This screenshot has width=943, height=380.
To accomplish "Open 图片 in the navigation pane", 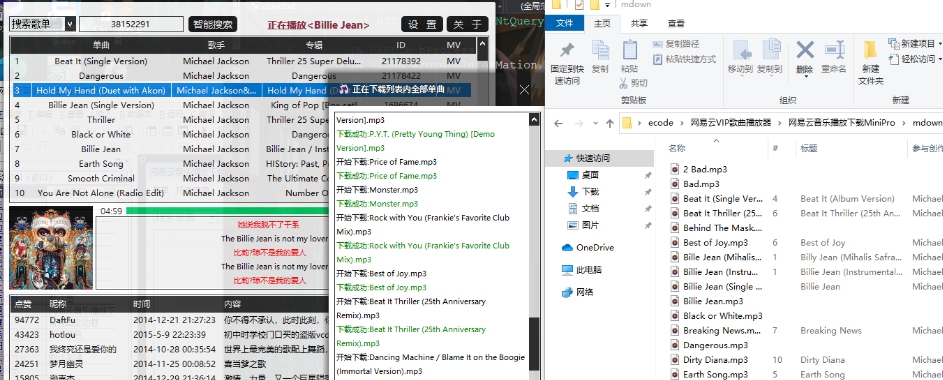I will coord(589,225).
